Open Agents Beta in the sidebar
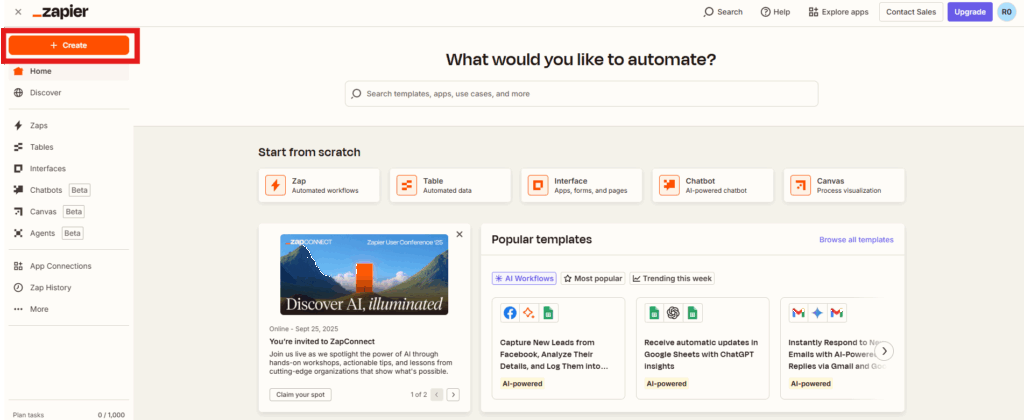 (x=69, y=233)
